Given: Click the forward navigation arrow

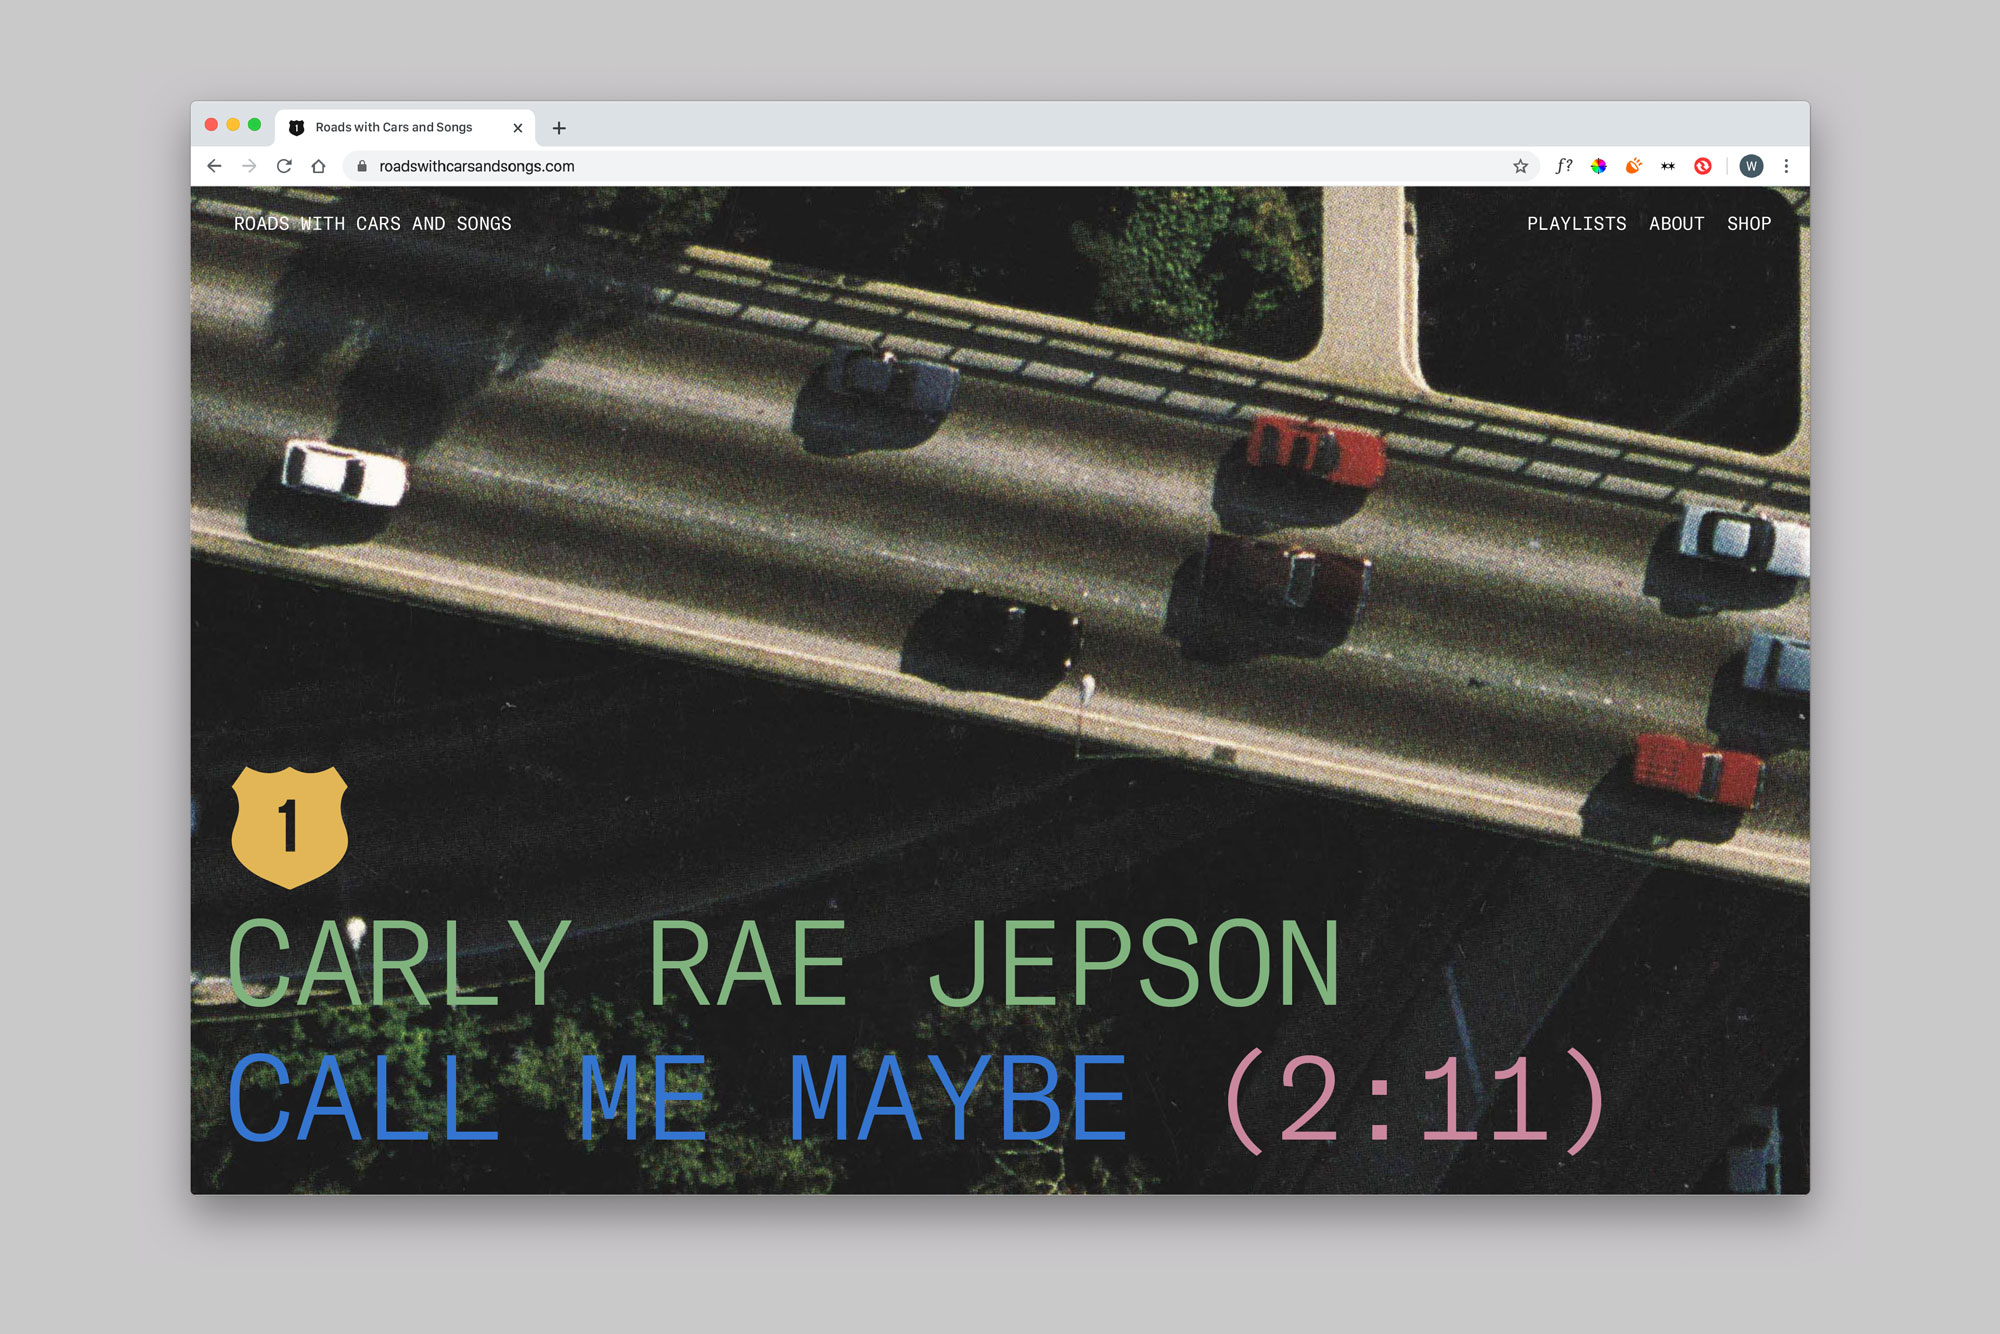Looking at the screenshot, I should 249,166.
